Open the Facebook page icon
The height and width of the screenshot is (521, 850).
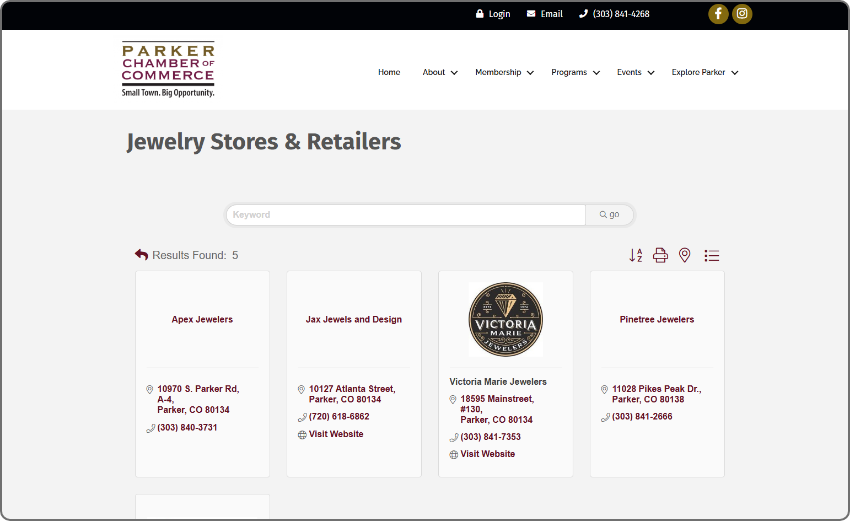tap(718, 14)
